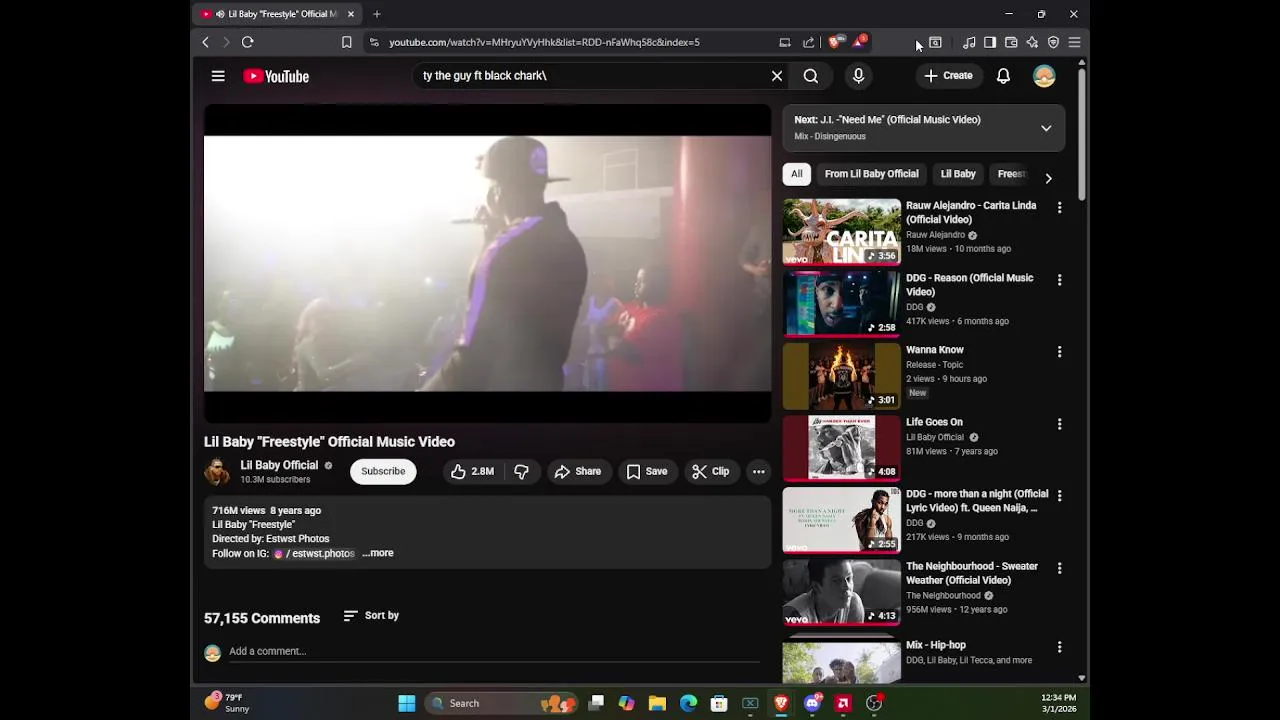Clear the search box with the X icon
The height and width of the screenshot is (720, 1280).
[x=777, y=76]
